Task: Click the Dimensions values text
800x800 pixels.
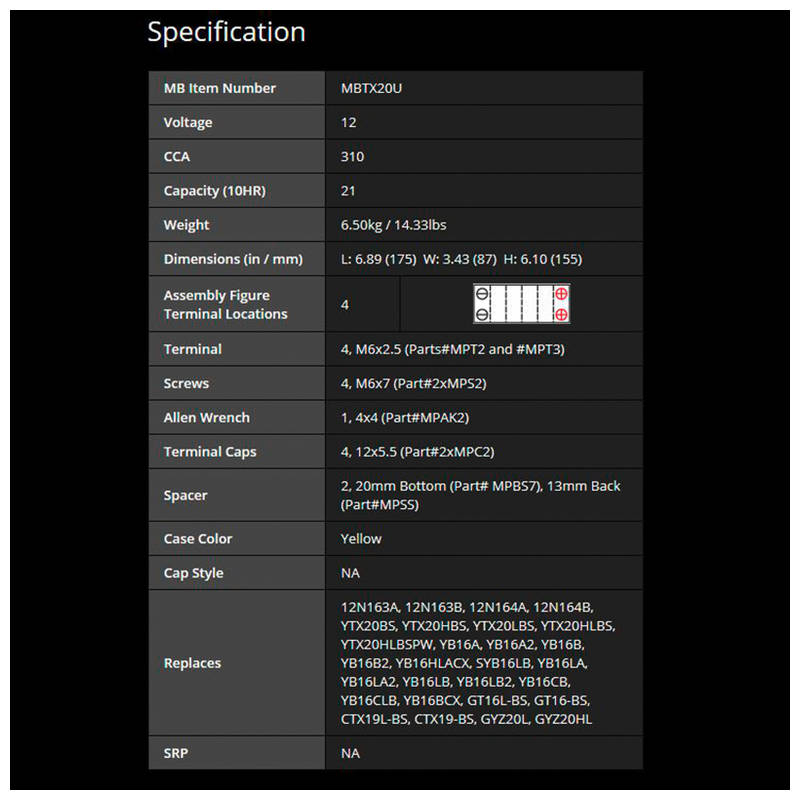Action: (461, 259)
